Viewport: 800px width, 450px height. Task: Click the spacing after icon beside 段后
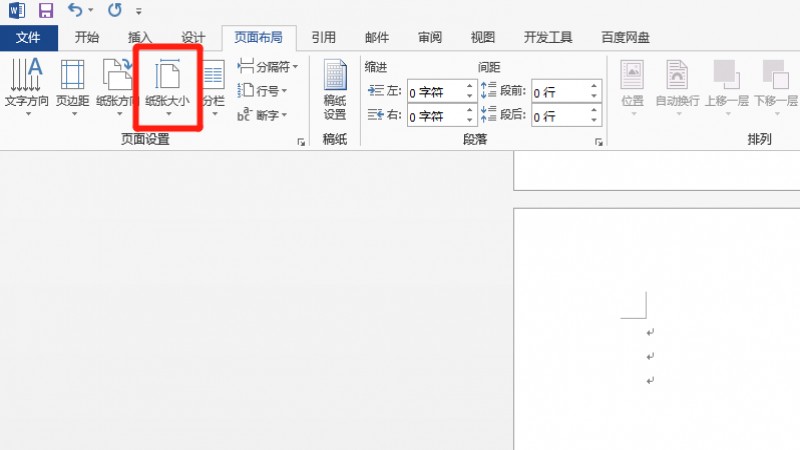[489, 114]
